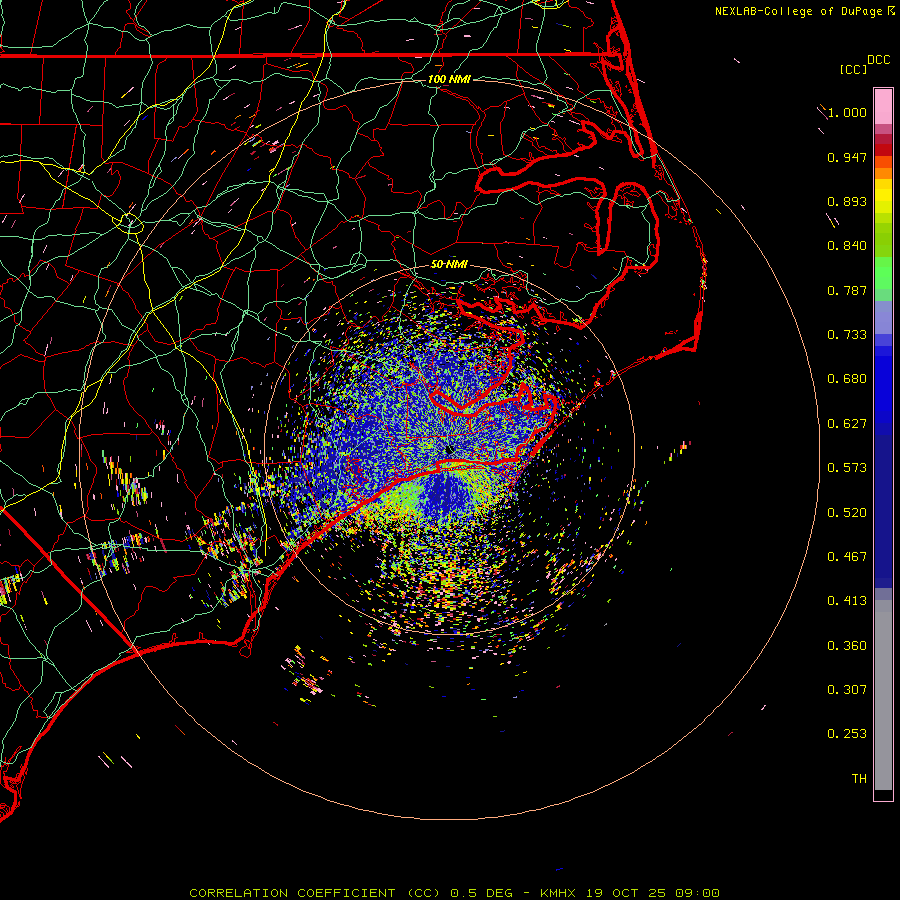The height and width of the screenshot is (900, 900).
Task: Select the 1.000 scale value
Action: pos(847,112)
